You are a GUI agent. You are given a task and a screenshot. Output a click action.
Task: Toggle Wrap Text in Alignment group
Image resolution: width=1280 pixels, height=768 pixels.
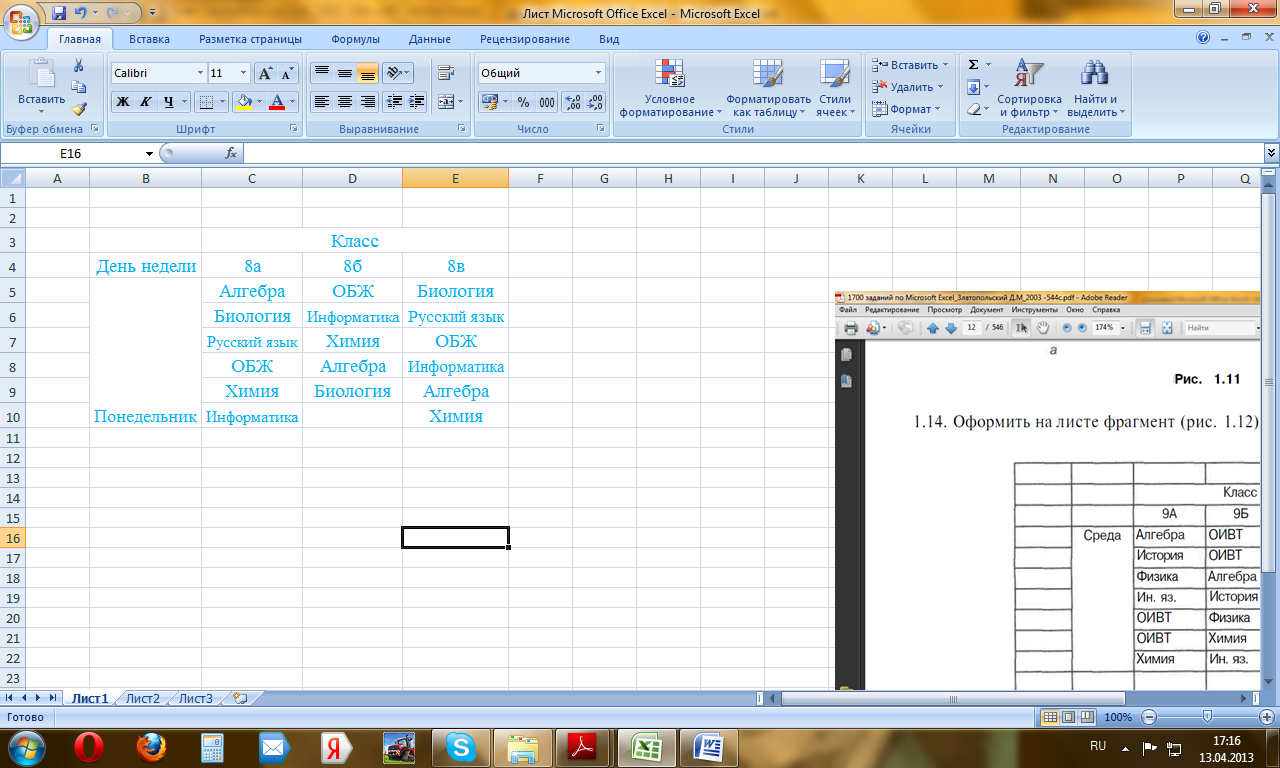(446, 73)
